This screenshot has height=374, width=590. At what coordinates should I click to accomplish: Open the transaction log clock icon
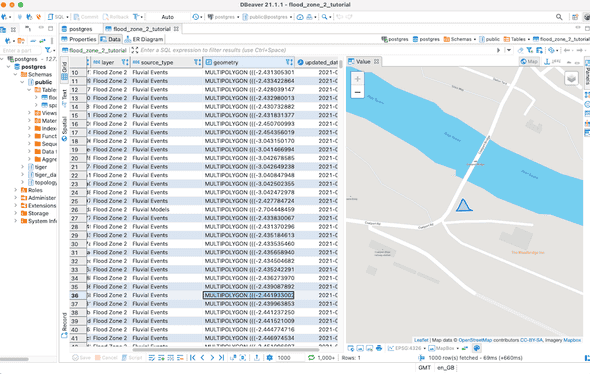click(x=196, y=17)
